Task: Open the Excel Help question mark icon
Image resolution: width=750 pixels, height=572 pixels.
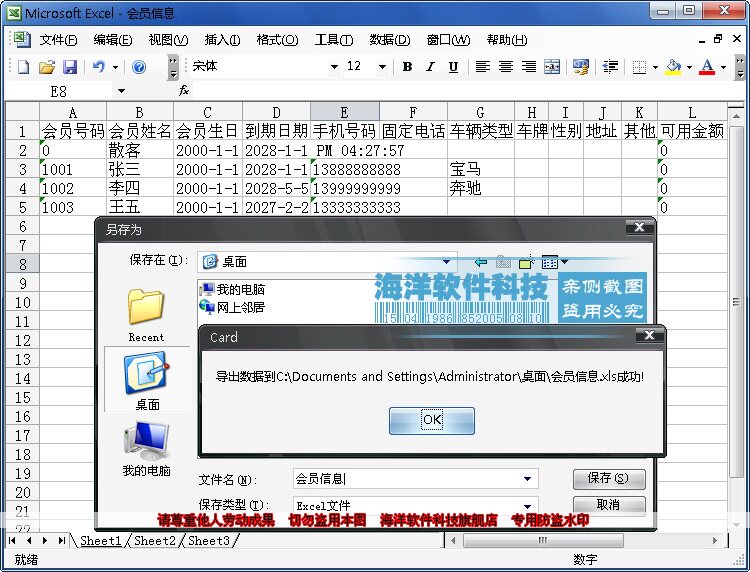Action: (x=139, y=67)
